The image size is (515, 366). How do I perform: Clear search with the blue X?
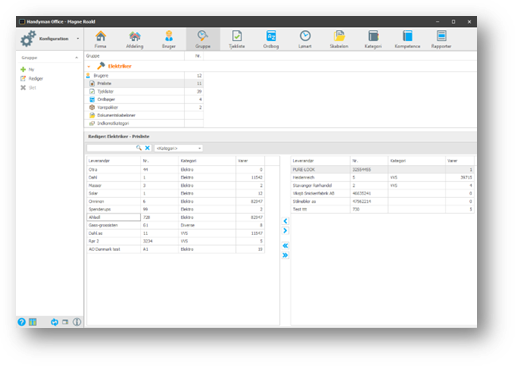point(147,148)
